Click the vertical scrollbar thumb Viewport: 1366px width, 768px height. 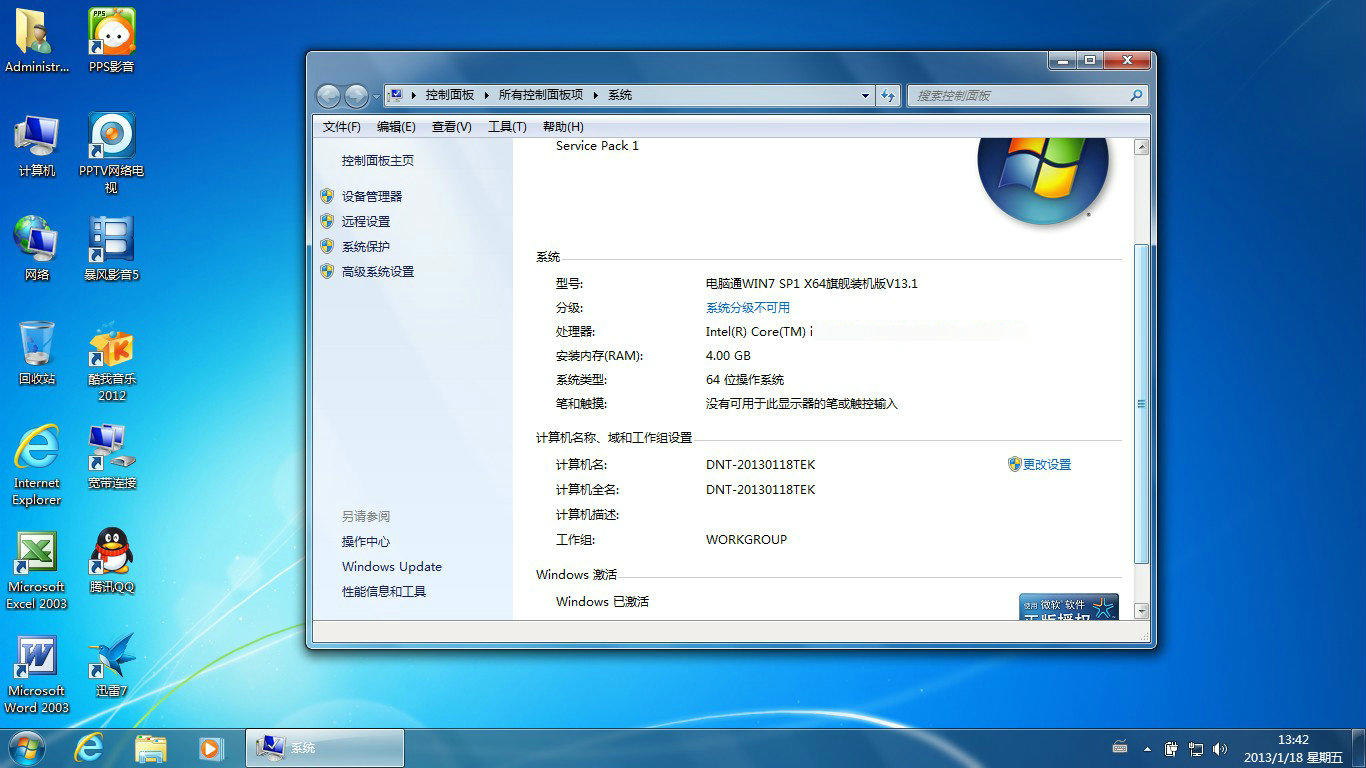pyautogui.click(x=1141, y=404)
